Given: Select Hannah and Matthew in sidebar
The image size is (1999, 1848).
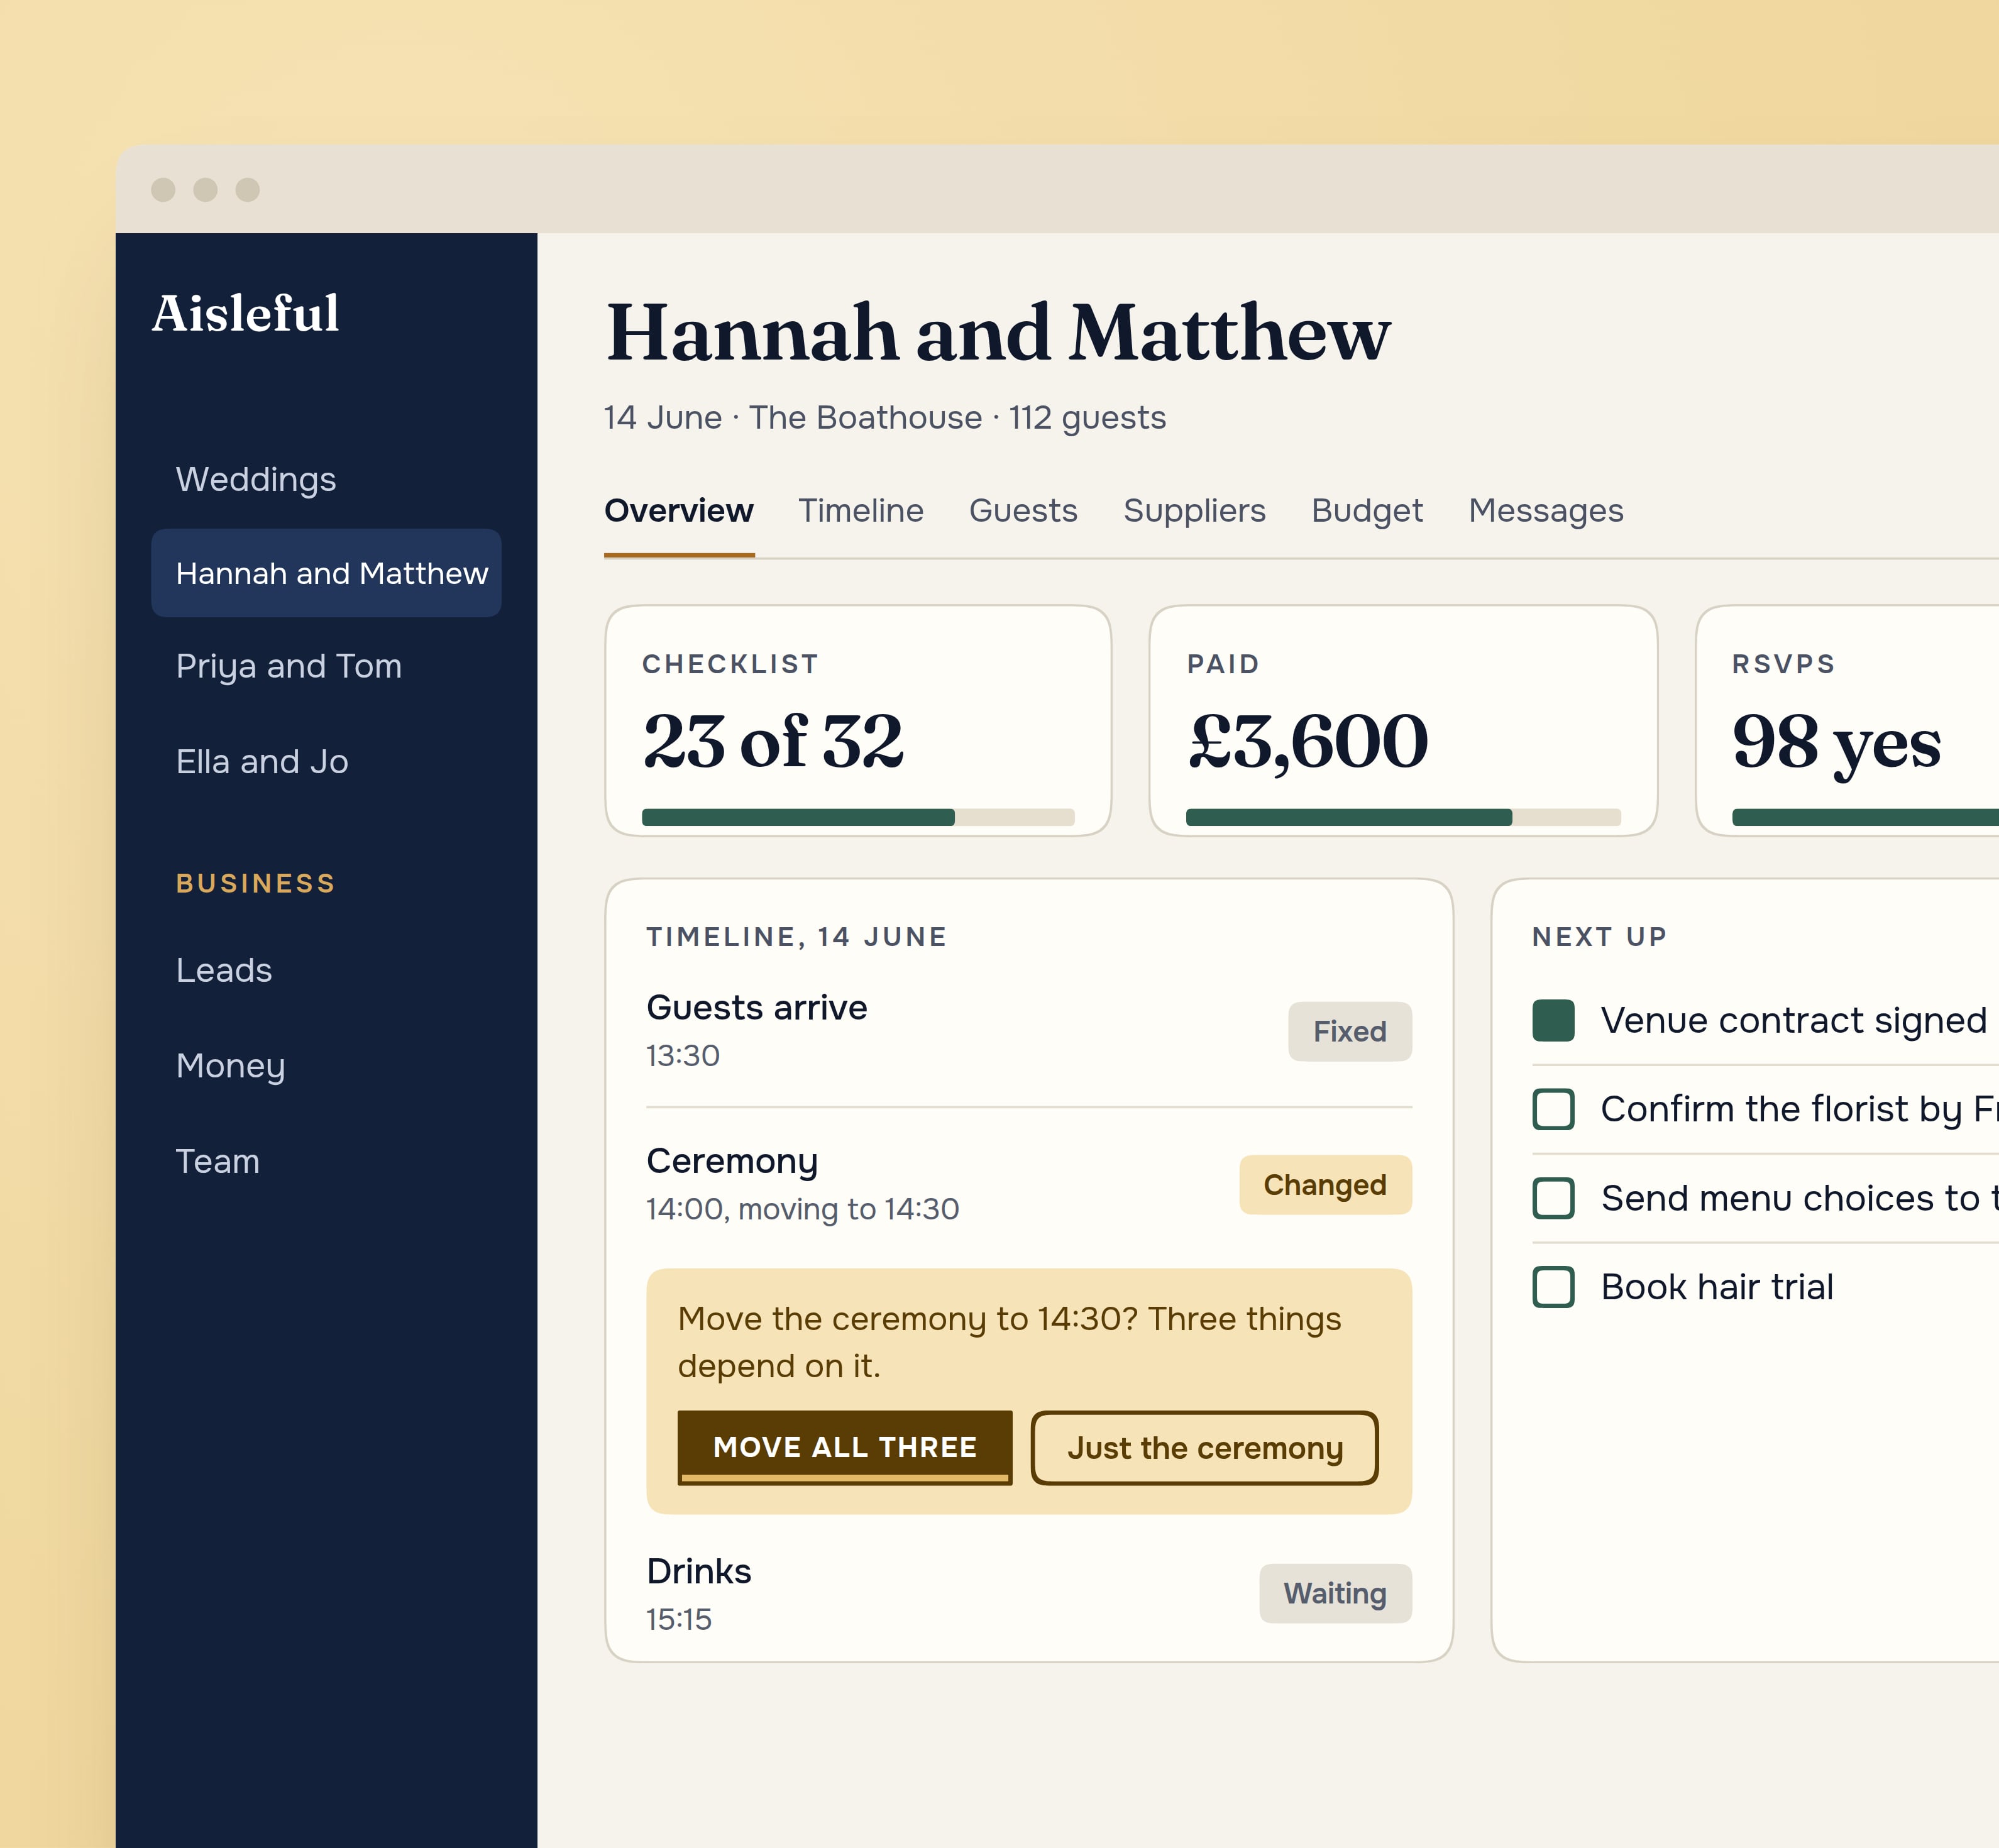Looking at the screenshot, I should pyautogui.click(x=326, y=573).
